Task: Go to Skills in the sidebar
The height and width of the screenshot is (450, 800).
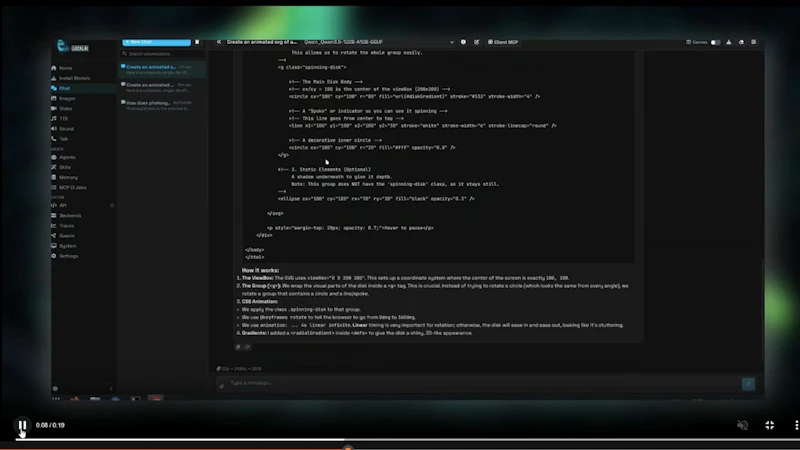Action: (65, 167)
